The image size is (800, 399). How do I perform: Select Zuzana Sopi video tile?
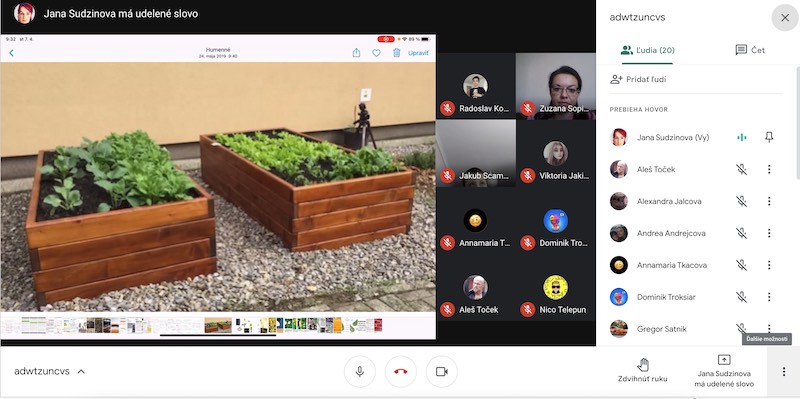coord(555,86)
